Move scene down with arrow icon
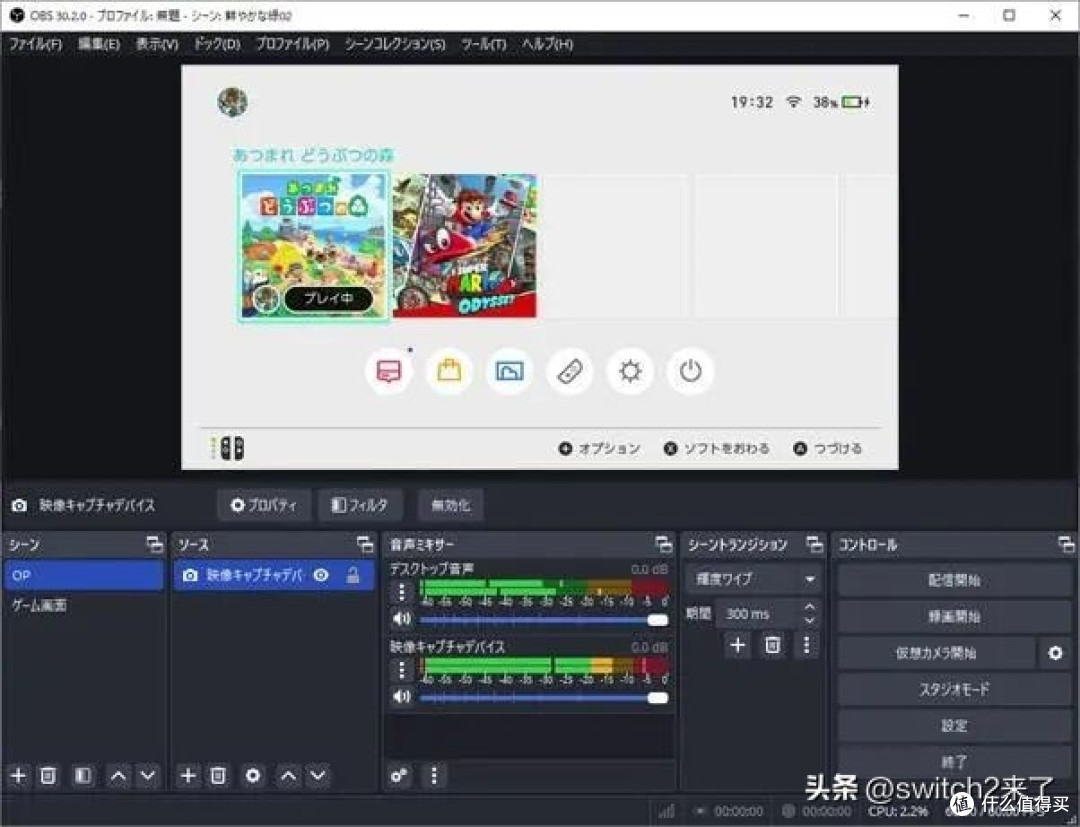This screenshot has width=1080, height=827. pyautogui.click(x=147, y=776)
